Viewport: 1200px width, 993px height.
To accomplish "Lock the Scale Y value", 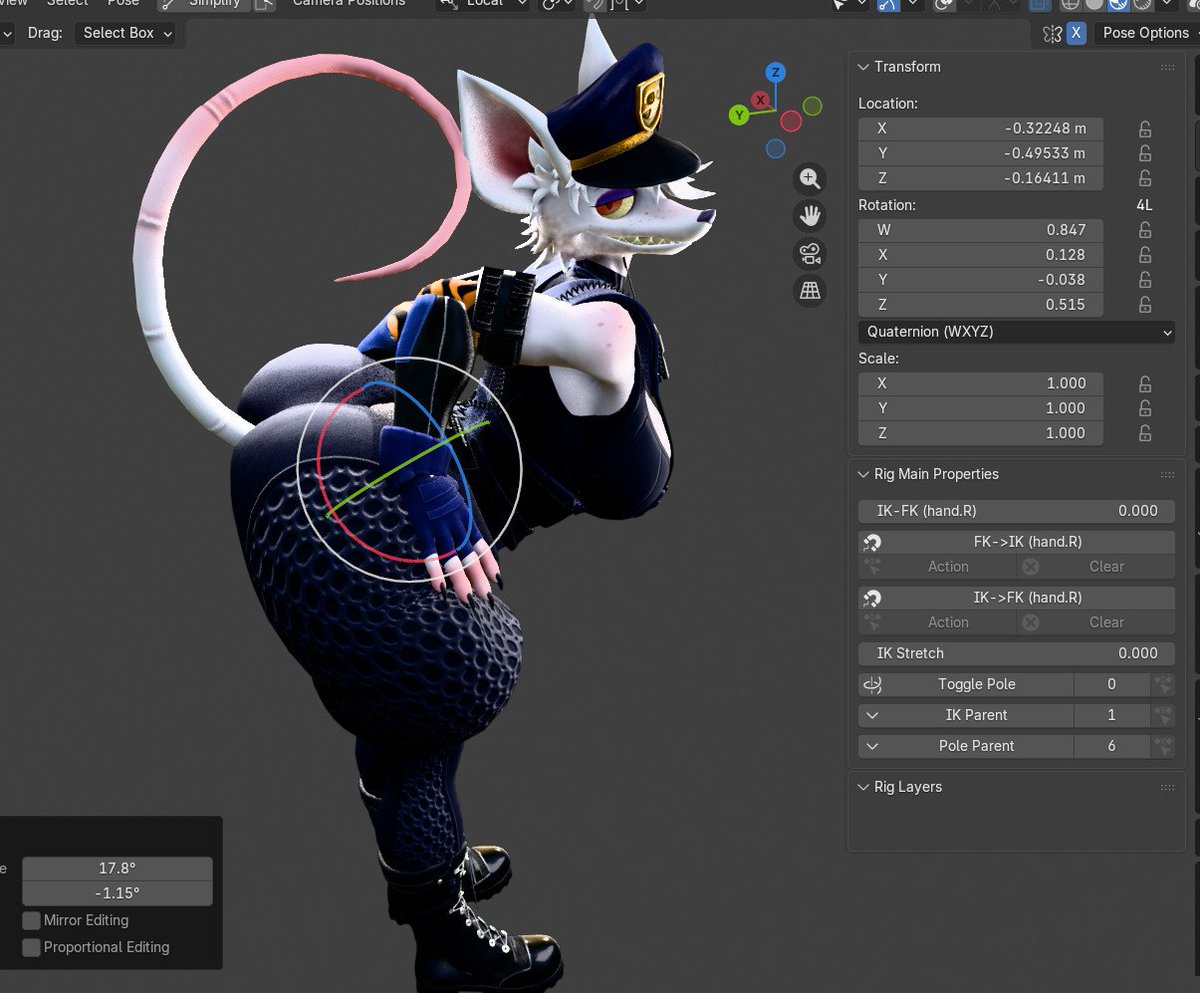I will [1145, 408].
